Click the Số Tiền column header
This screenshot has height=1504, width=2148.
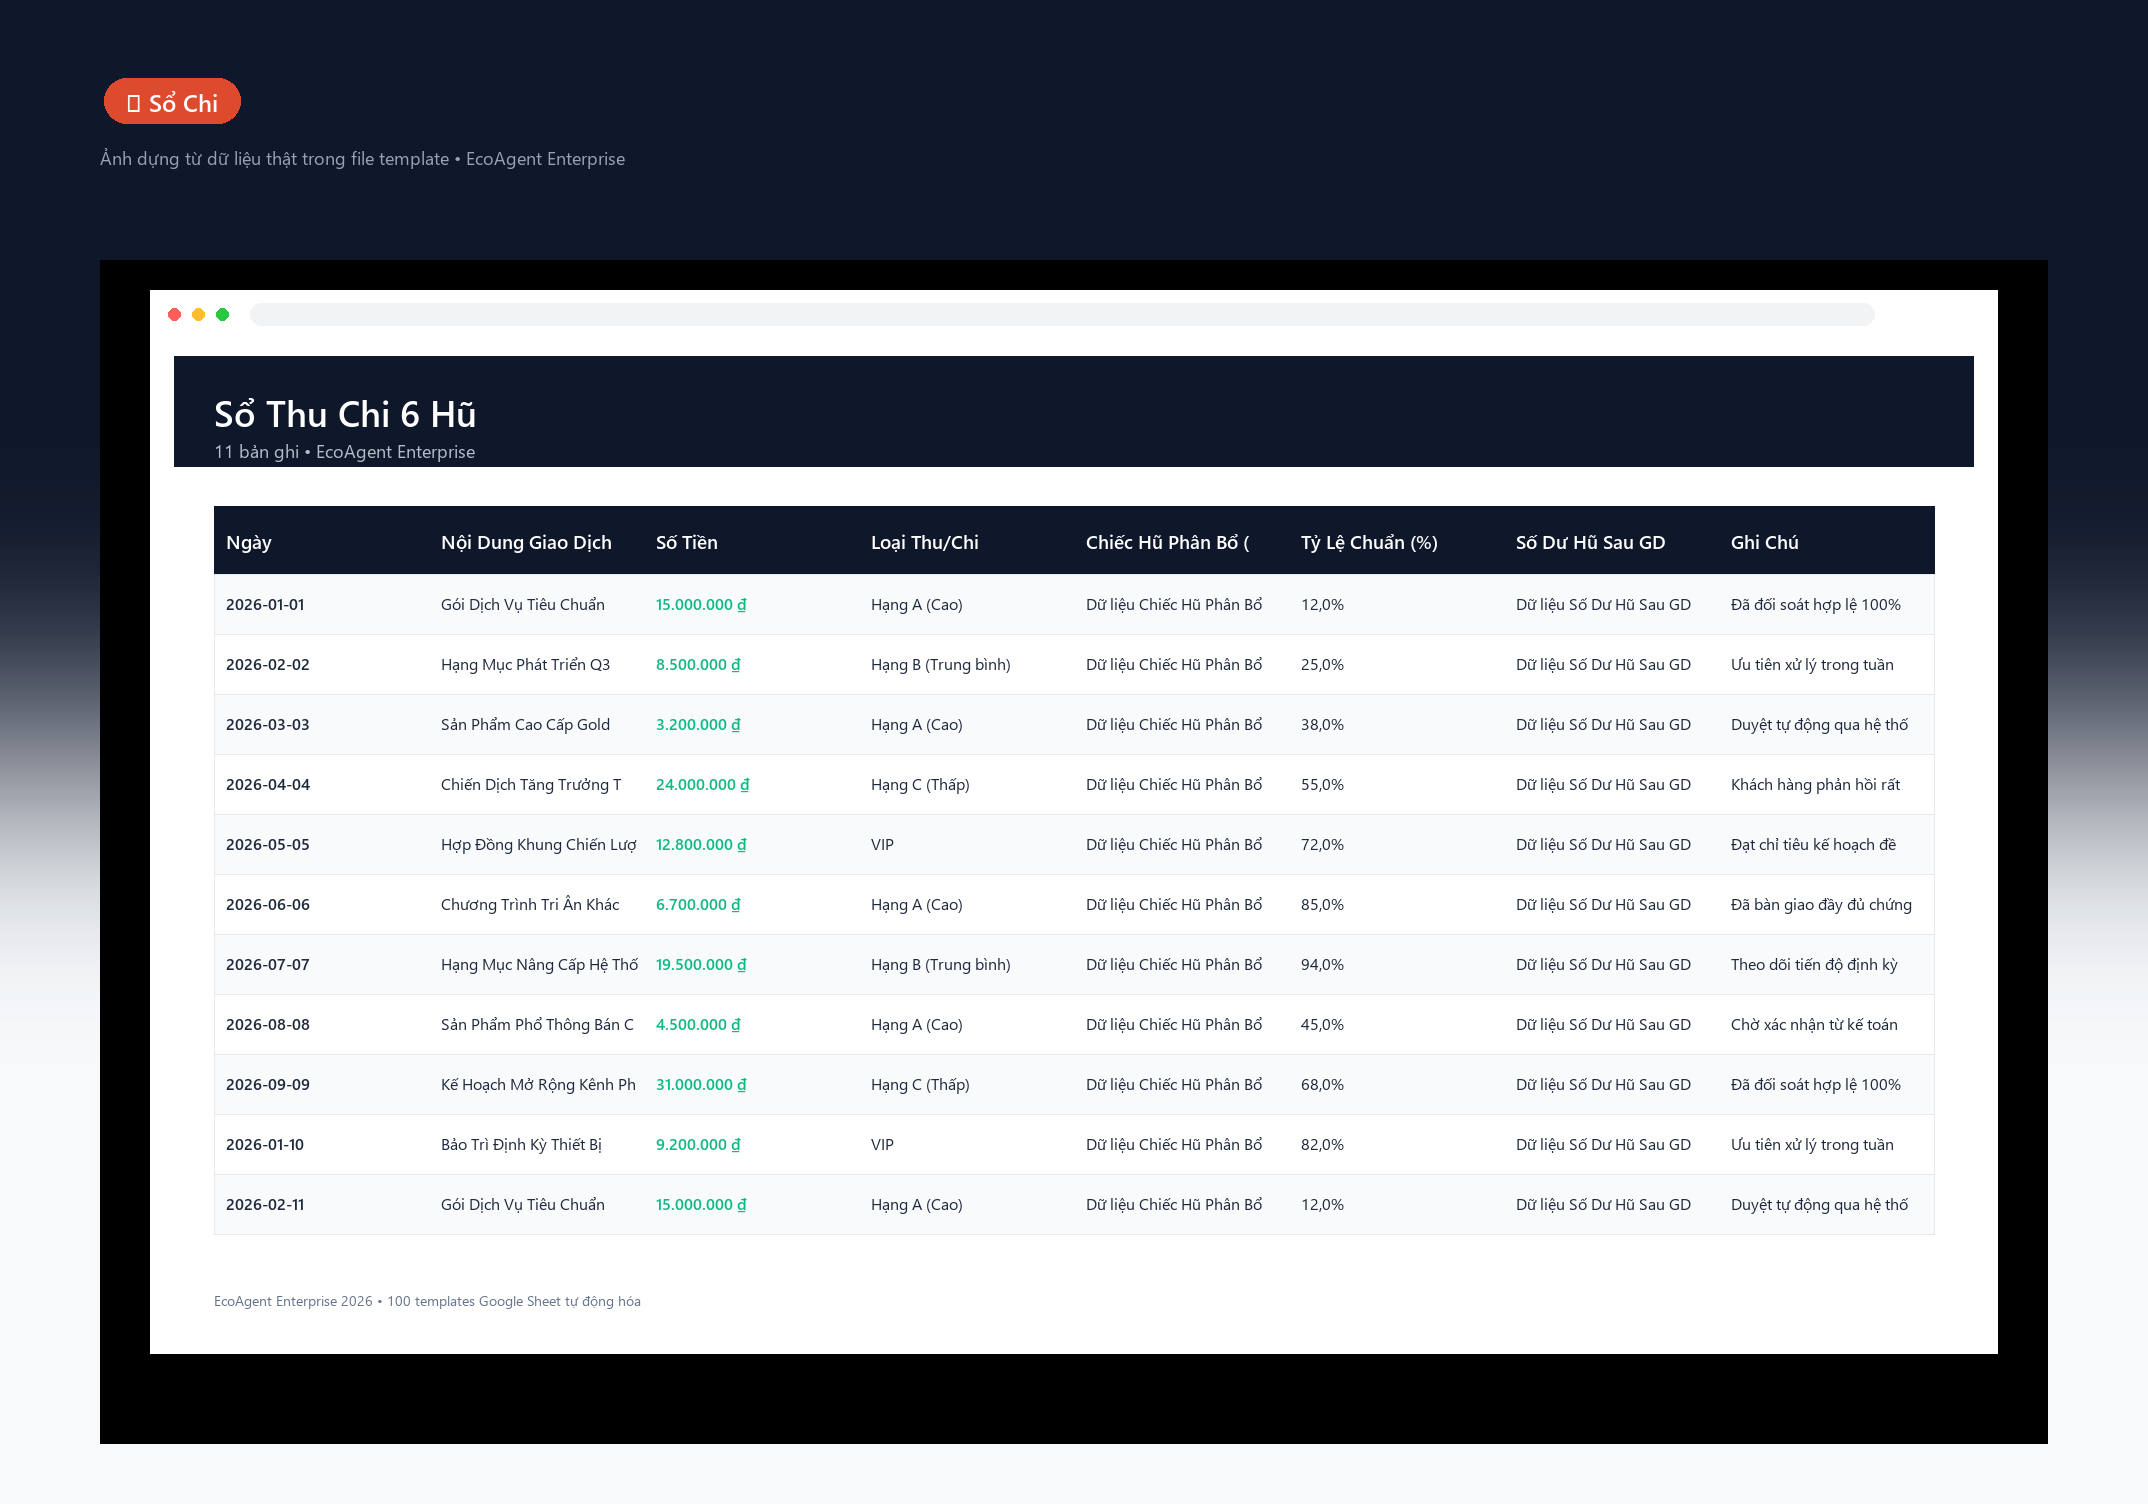pyautogui.click(x=687, y=543)
